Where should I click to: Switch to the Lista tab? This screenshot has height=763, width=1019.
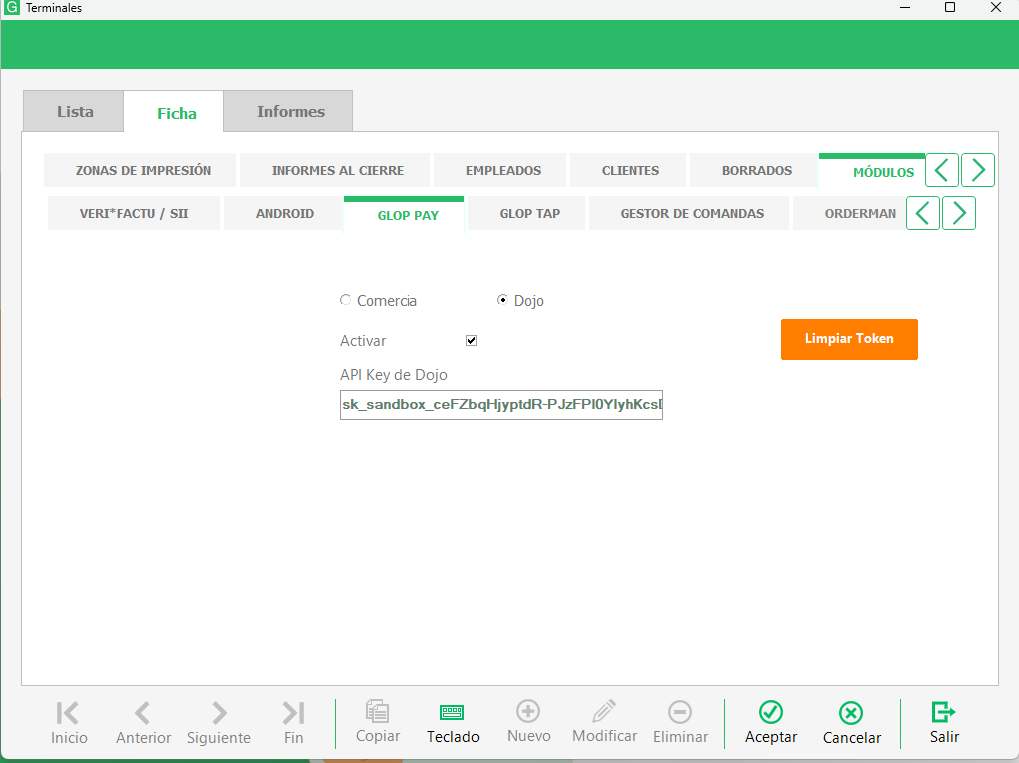[x=74, y=112]
